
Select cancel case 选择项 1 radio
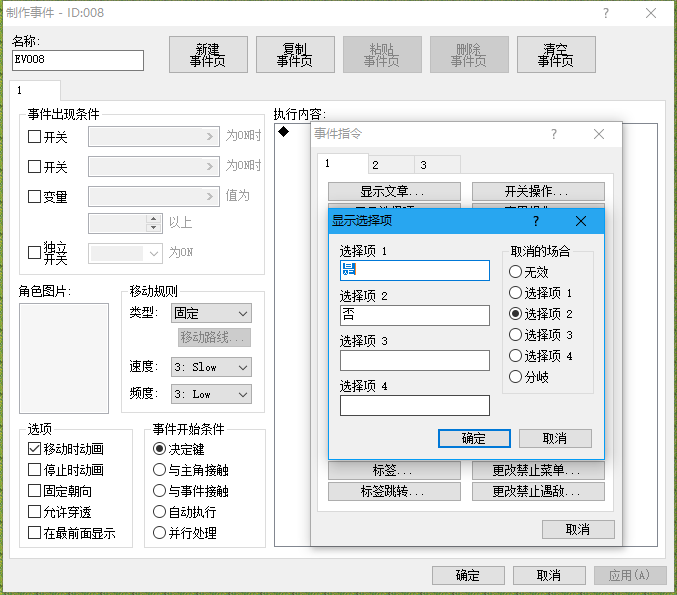541,293
